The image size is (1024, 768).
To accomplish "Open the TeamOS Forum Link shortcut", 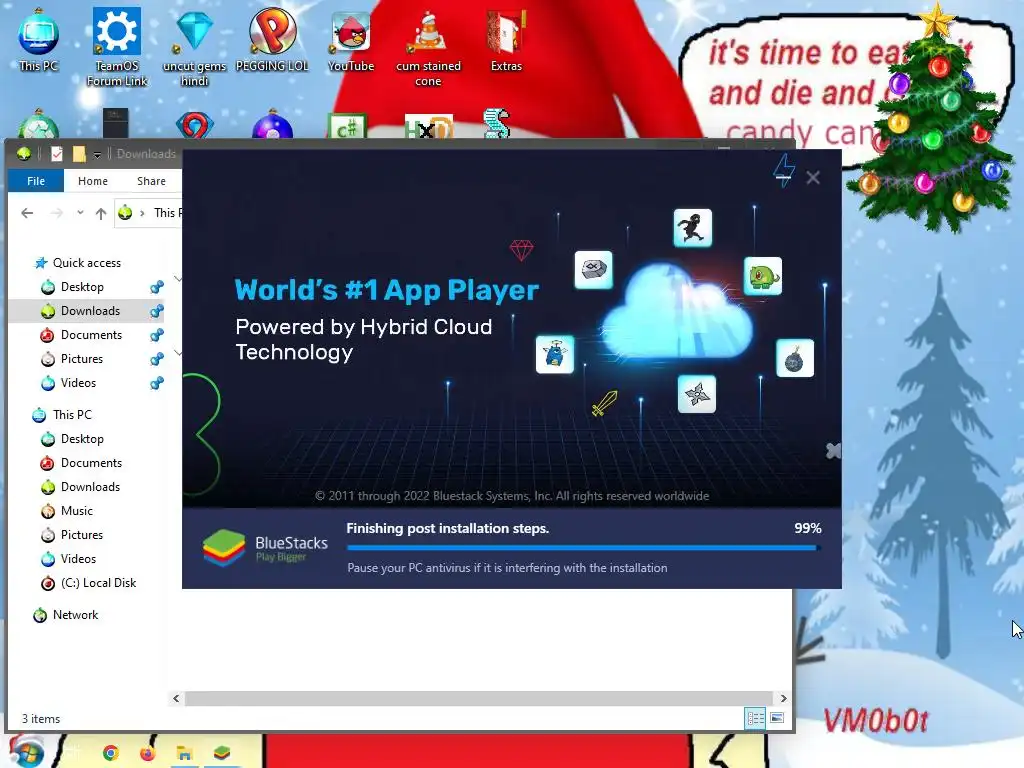I will pos(117,46).
